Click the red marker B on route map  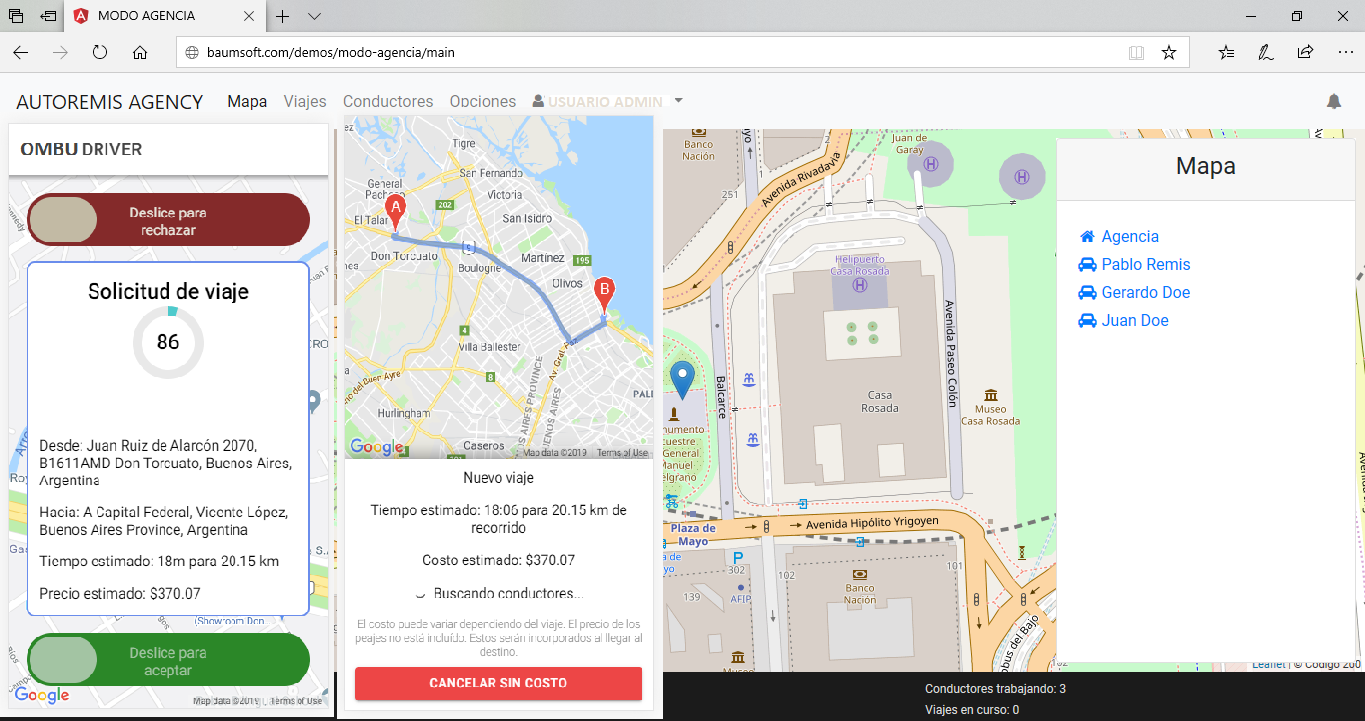pos(604,294)
